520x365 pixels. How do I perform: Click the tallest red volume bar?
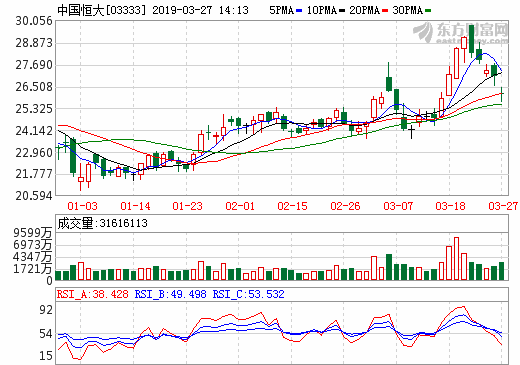(x=456, y=259)
